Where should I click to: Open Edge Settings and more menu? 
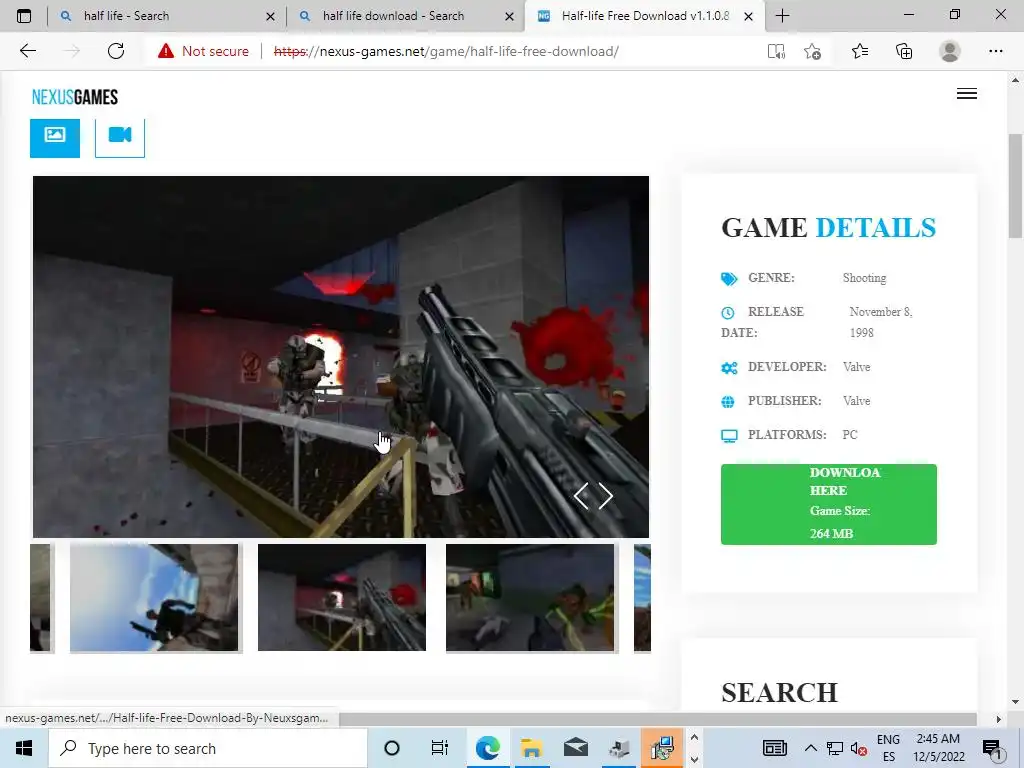[x=995, y=51]
